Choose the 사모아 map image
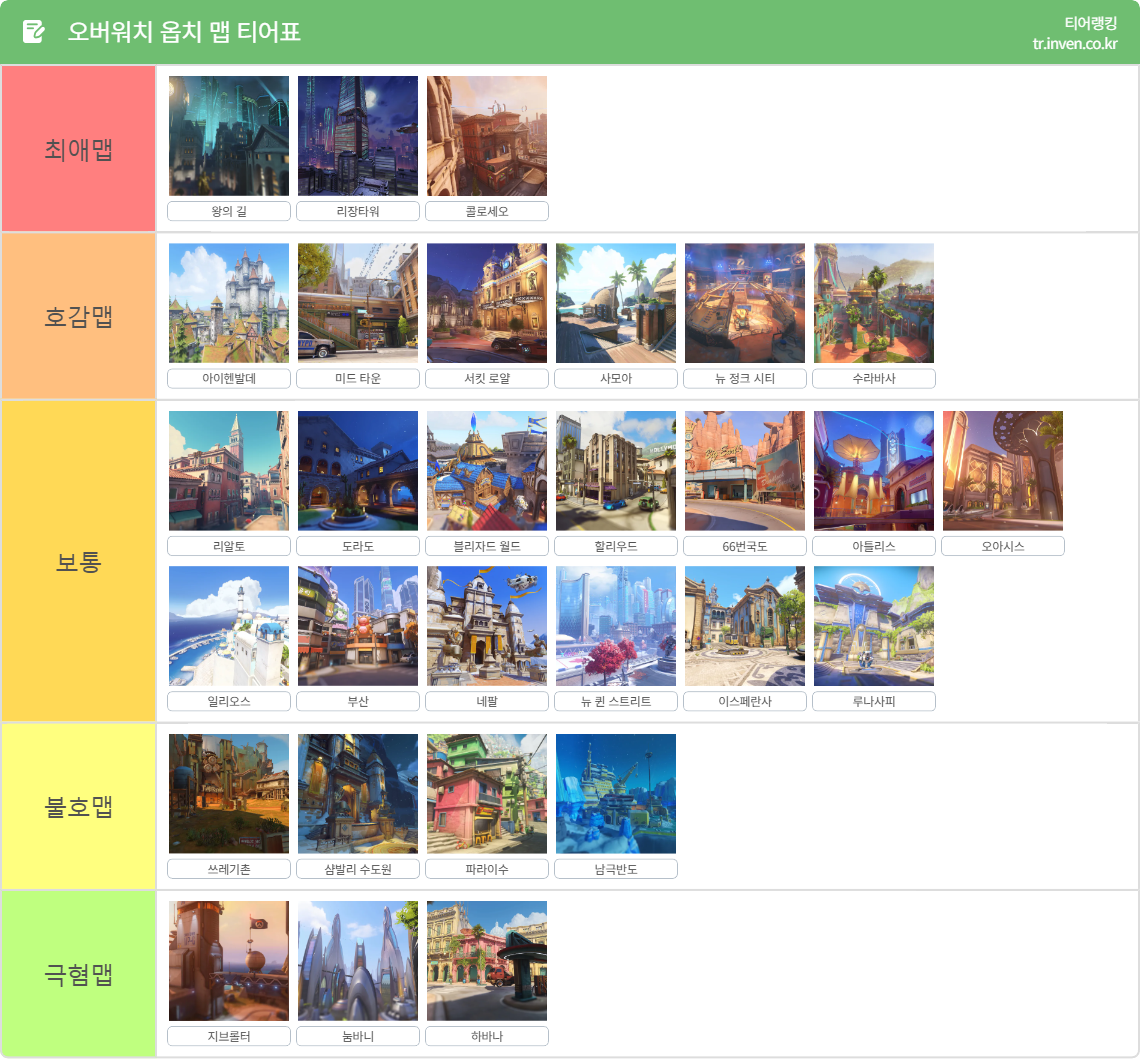The width and height of the screenshot is (1140, 1059). coord(616,303)
